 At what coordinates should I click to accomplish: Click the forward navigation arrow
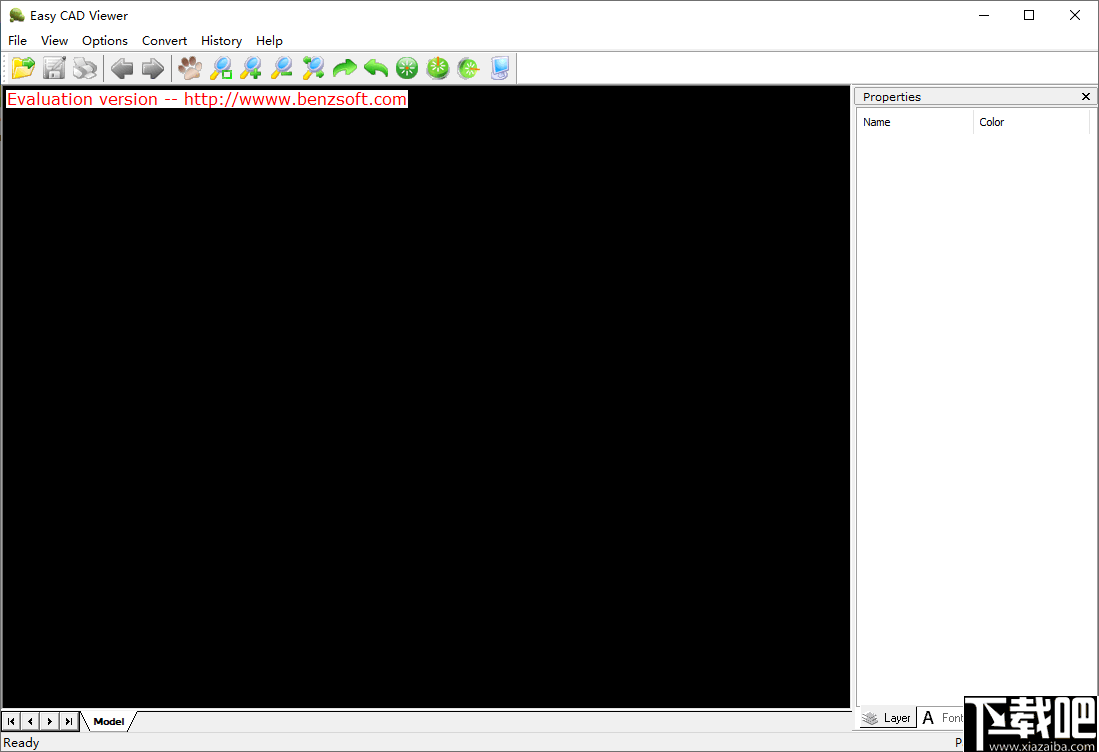pyautogui.click(x=152, y=68)
